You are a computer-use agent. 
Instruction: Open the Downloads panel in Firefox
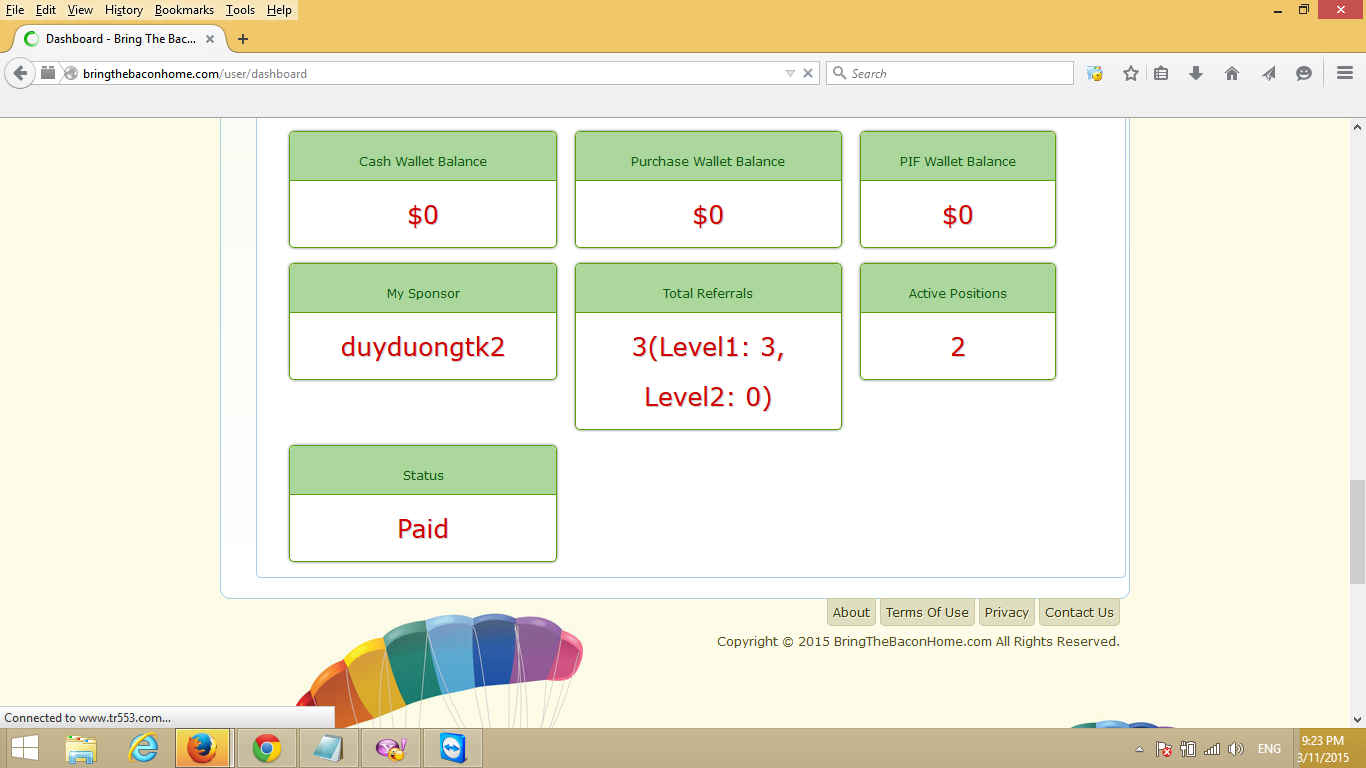point(1196,72)
